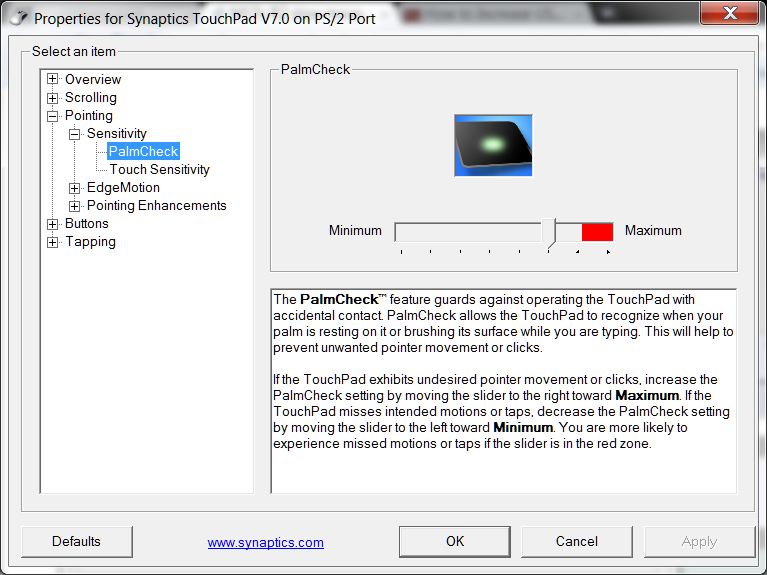
Task: Close the Synaptics properties window
Action: click(730, 13)
